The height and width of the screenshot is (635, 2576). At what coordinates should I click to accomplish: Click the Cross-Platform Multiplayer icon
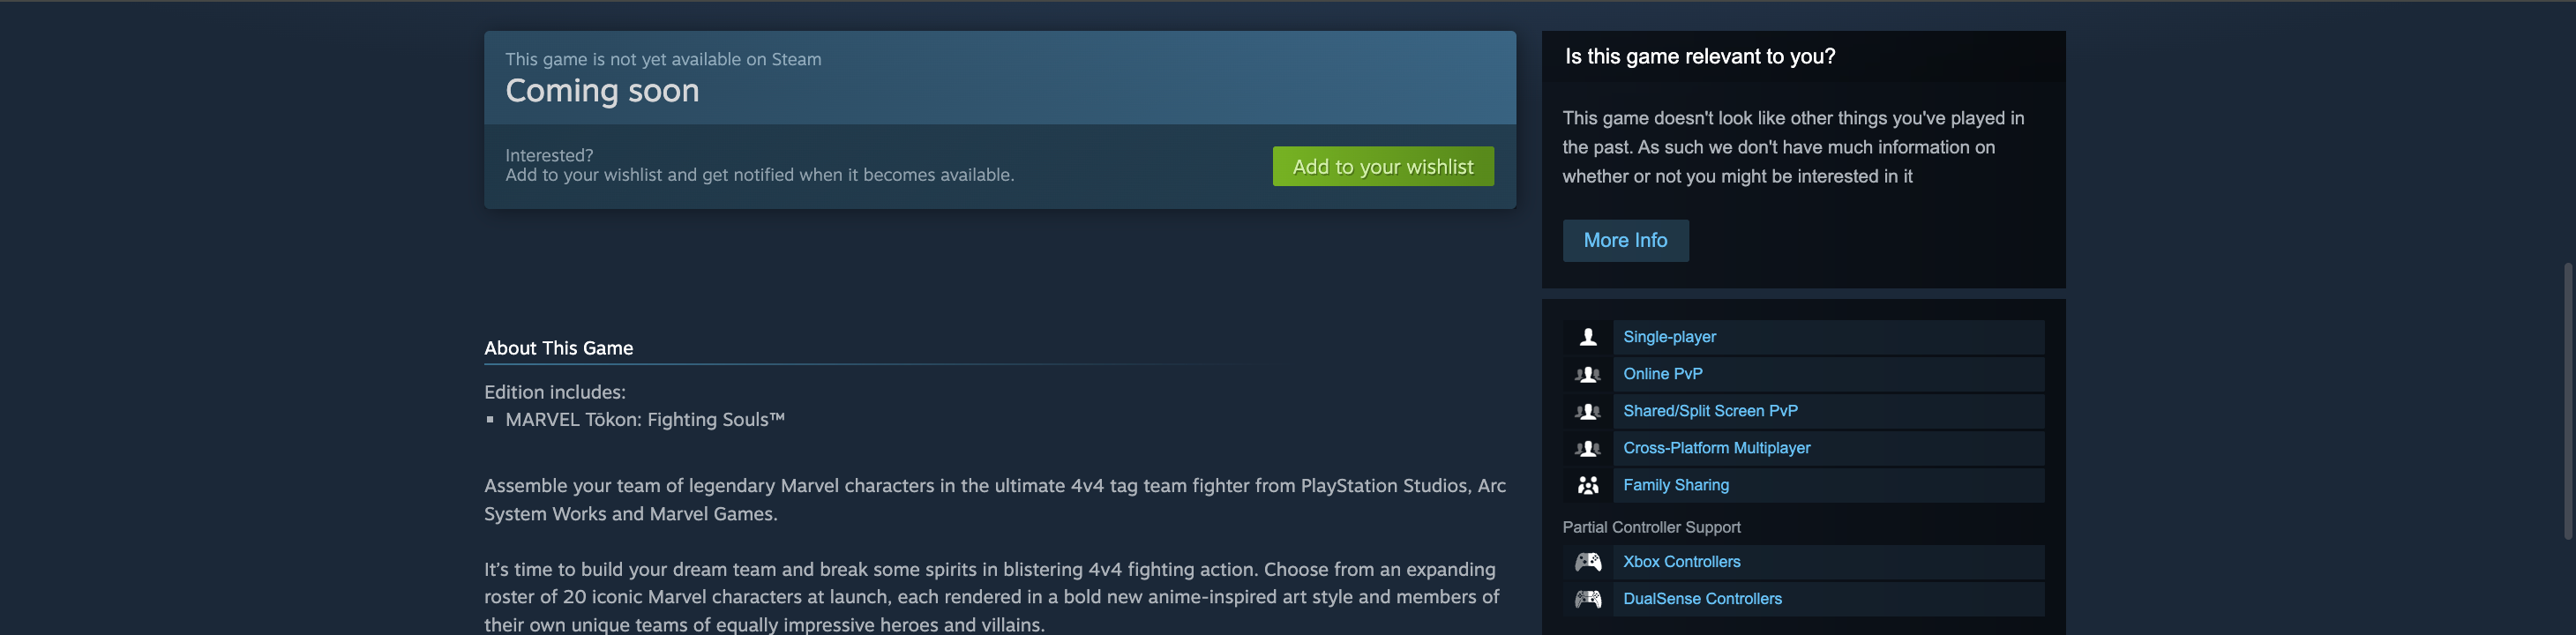pos(1587,448)
